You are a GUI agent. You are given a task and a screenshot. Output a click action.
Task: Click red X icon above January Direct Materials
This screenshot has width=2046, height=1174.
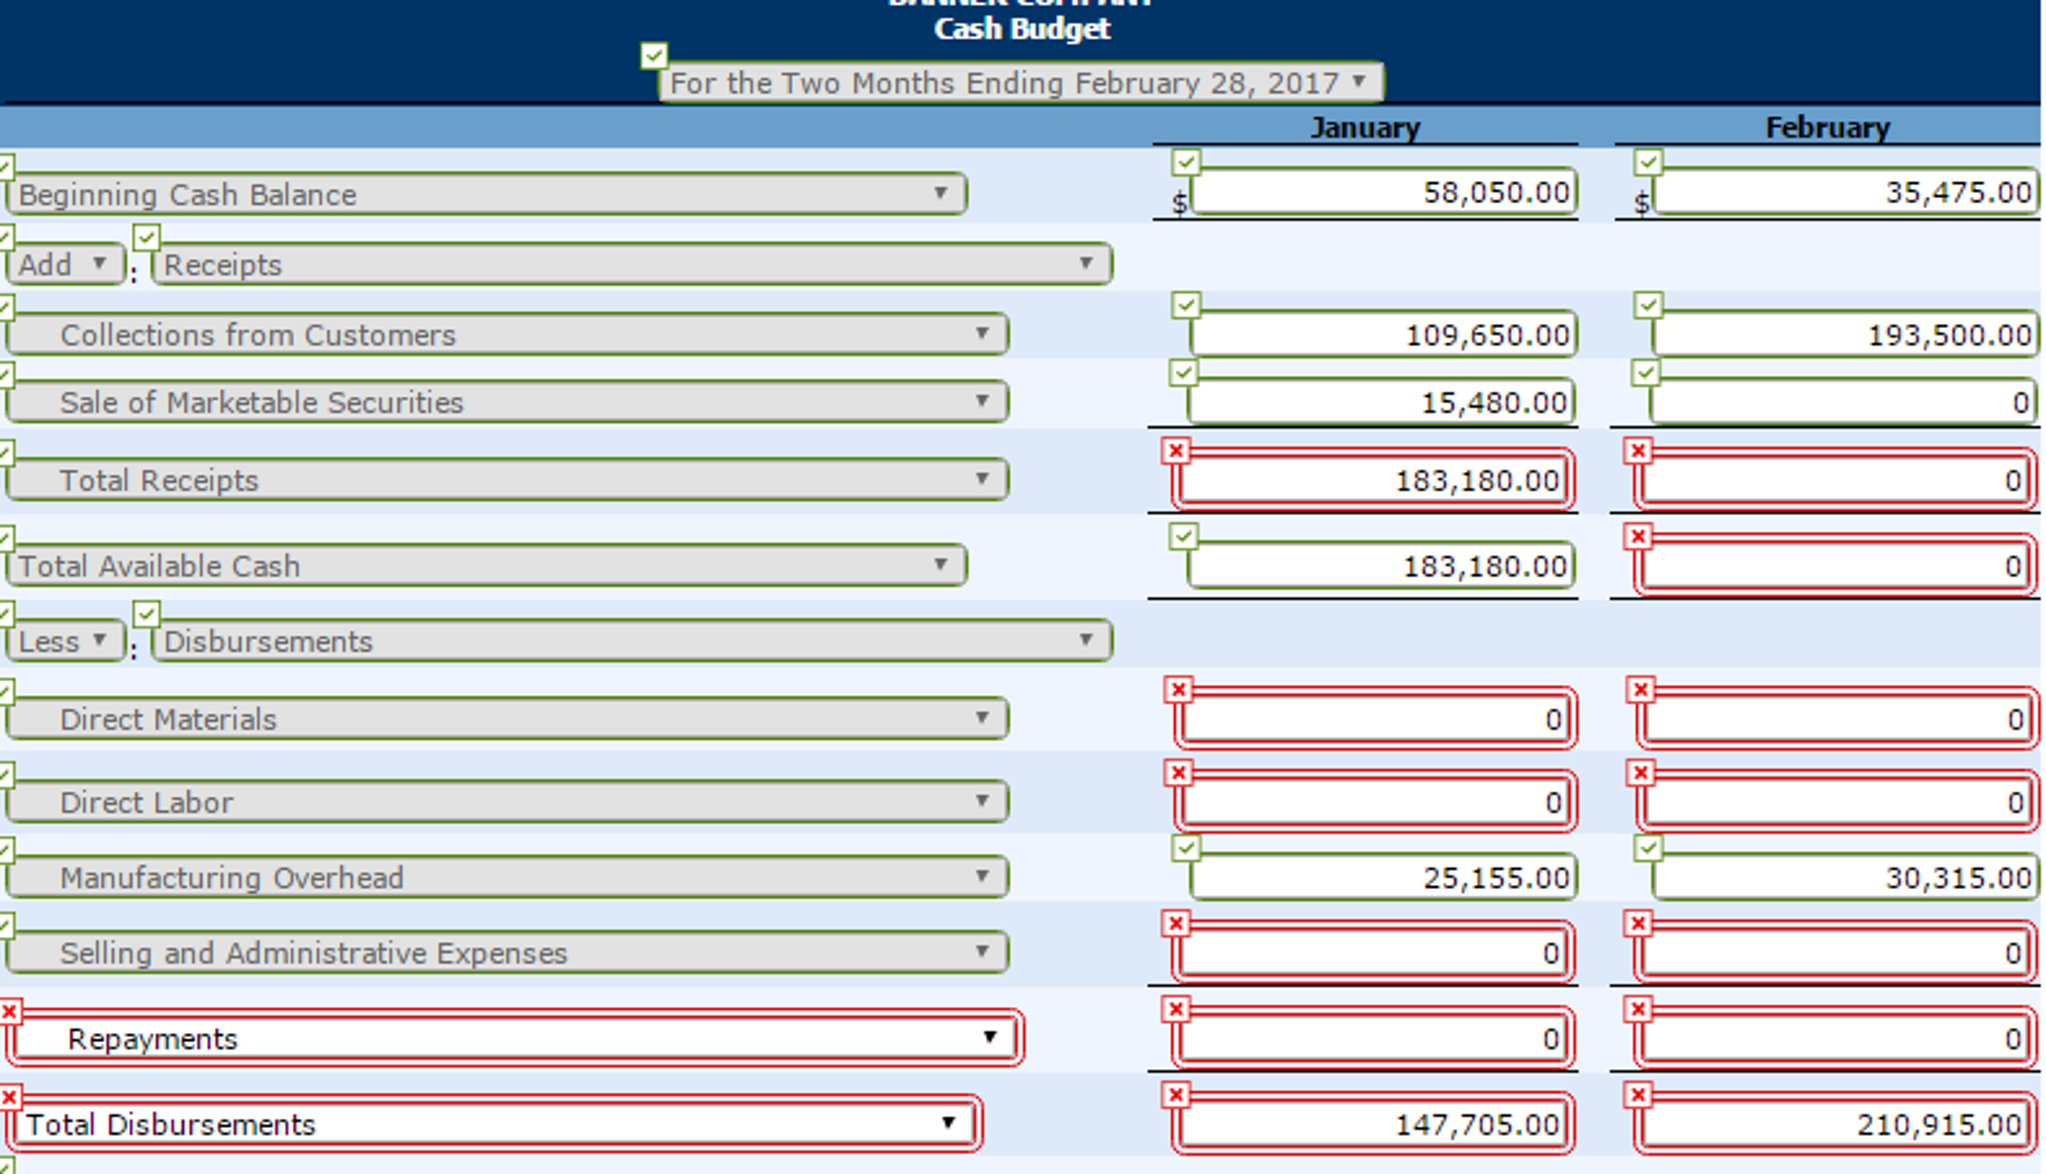pos(1179,689)
